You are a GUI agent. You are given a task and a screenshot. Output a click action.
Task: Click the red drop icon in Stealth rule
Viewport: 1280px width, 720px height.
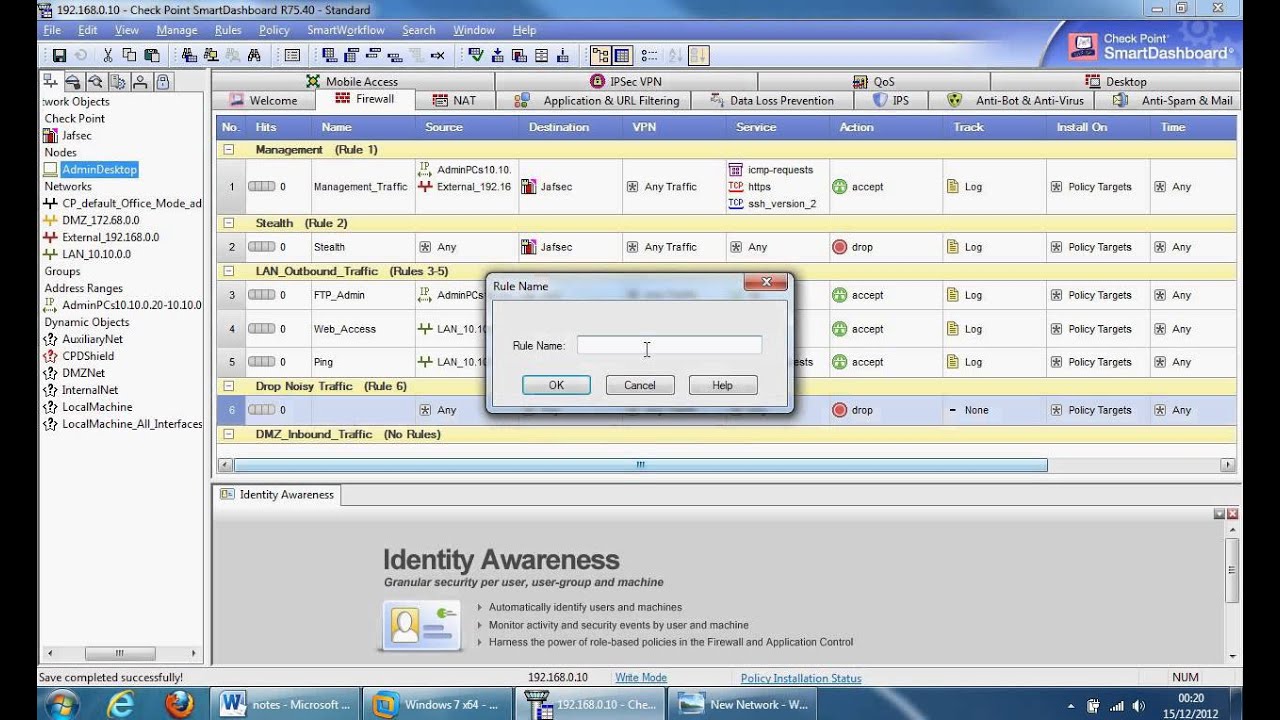(x=839, y=247)
